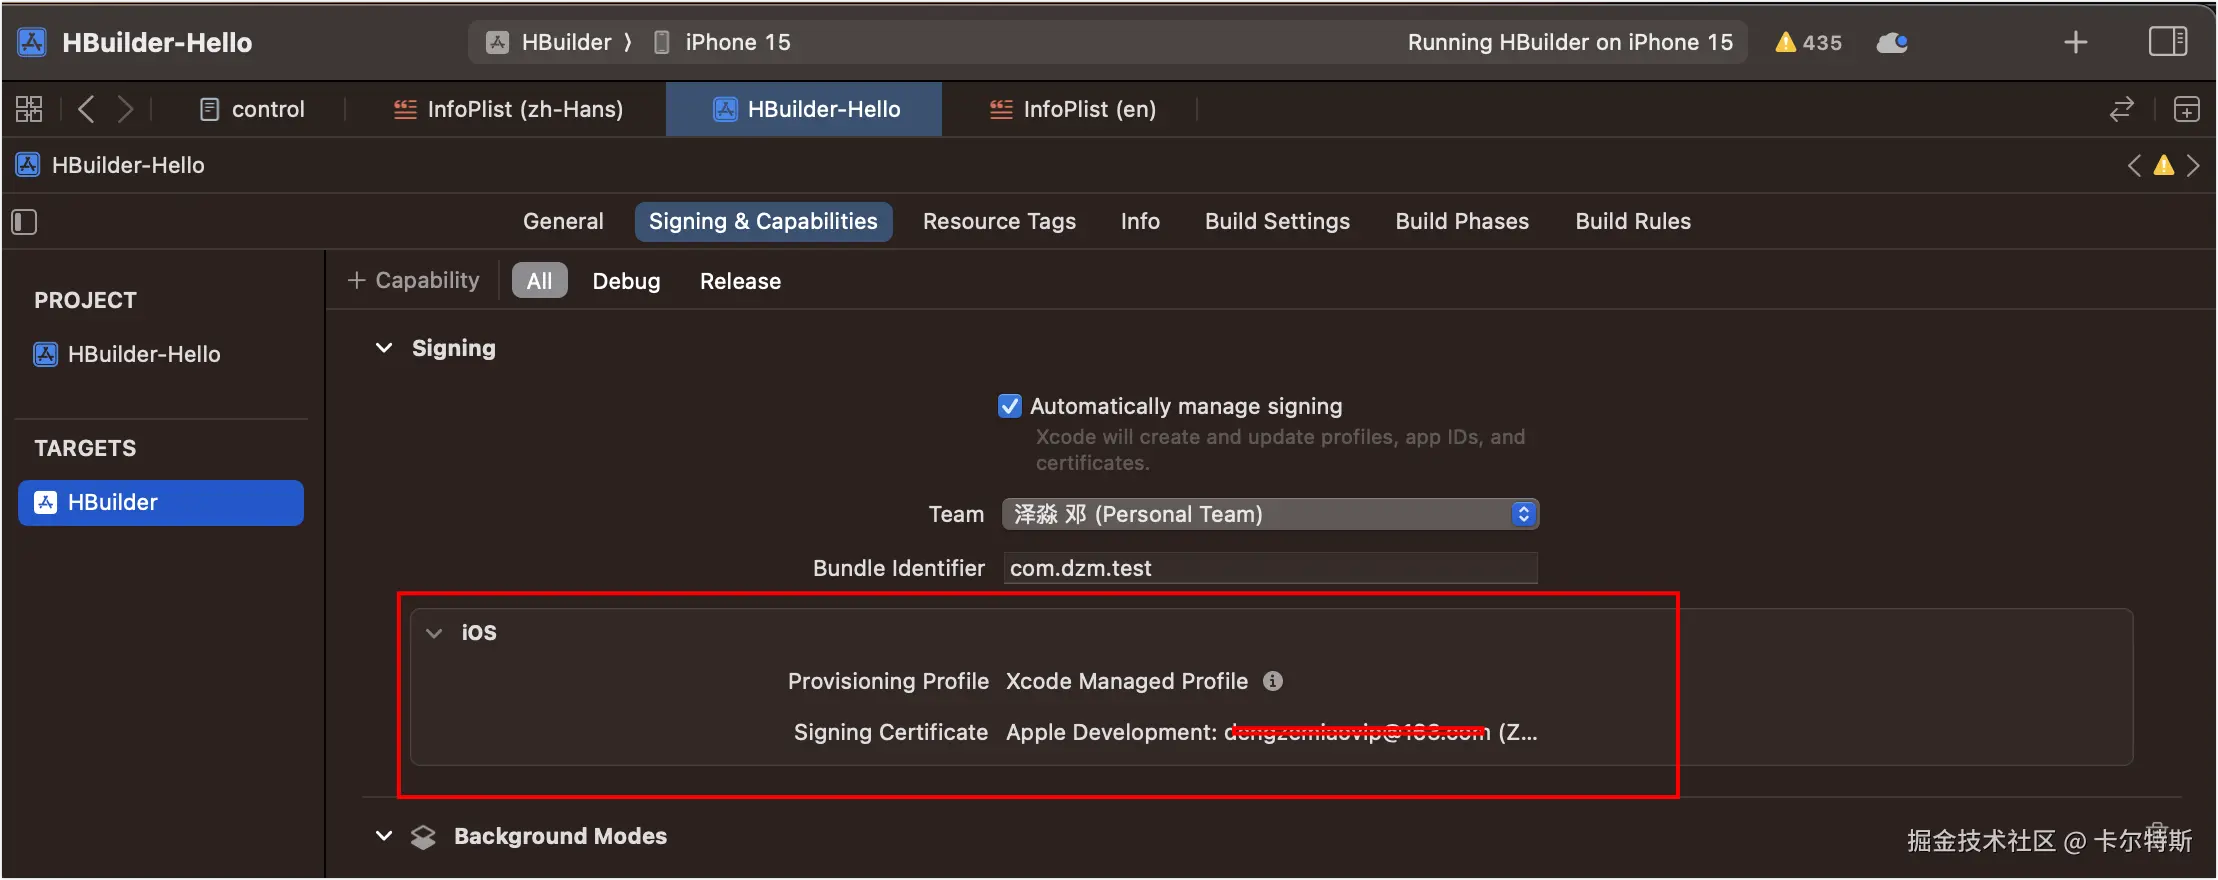Open the General tab
2218x880 pixels.
[563, 221]
